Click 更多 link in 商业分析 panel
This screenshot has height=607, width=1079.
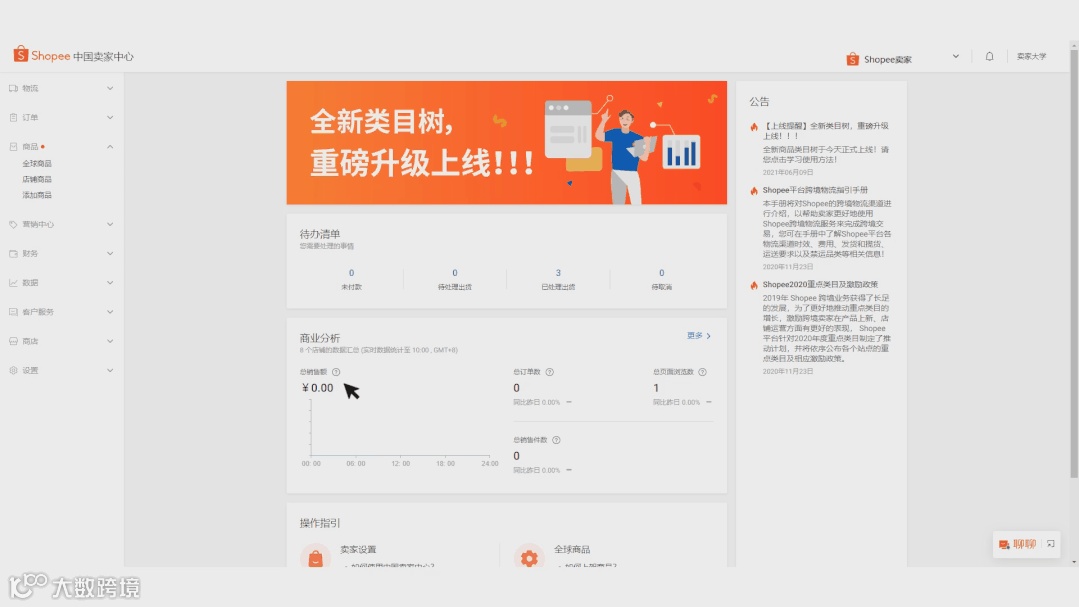point(698,336)
